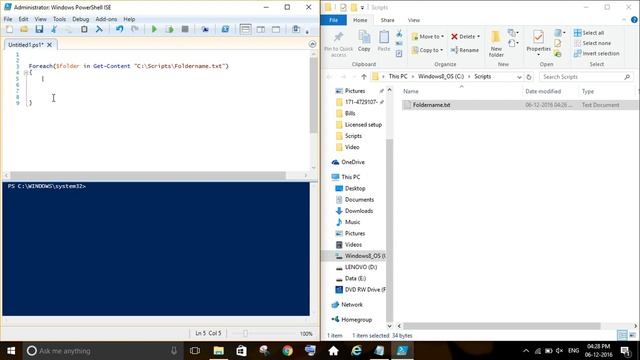Refresh the Scripts folder view

tap(529, 77)
